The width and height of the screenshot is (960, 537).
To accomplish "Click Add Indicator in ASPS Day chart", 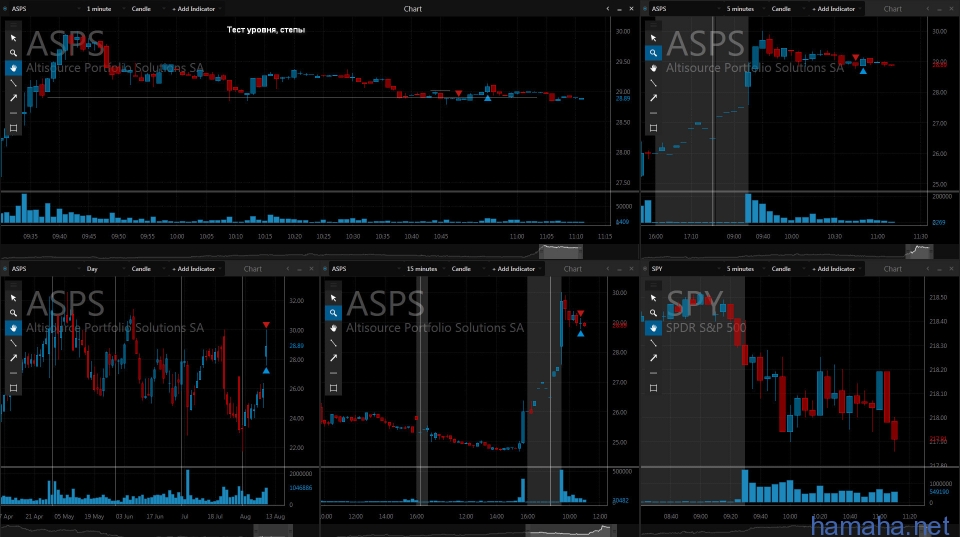I will [195, 269].
